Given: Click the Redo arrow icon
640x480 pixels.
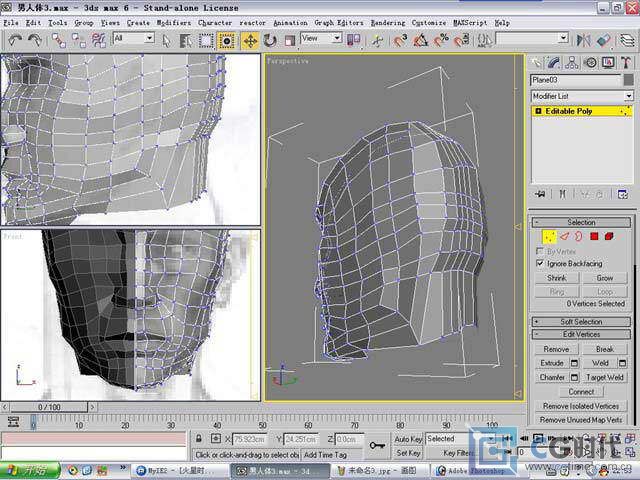Looking at the screenshot, I should tap(35, 40).
